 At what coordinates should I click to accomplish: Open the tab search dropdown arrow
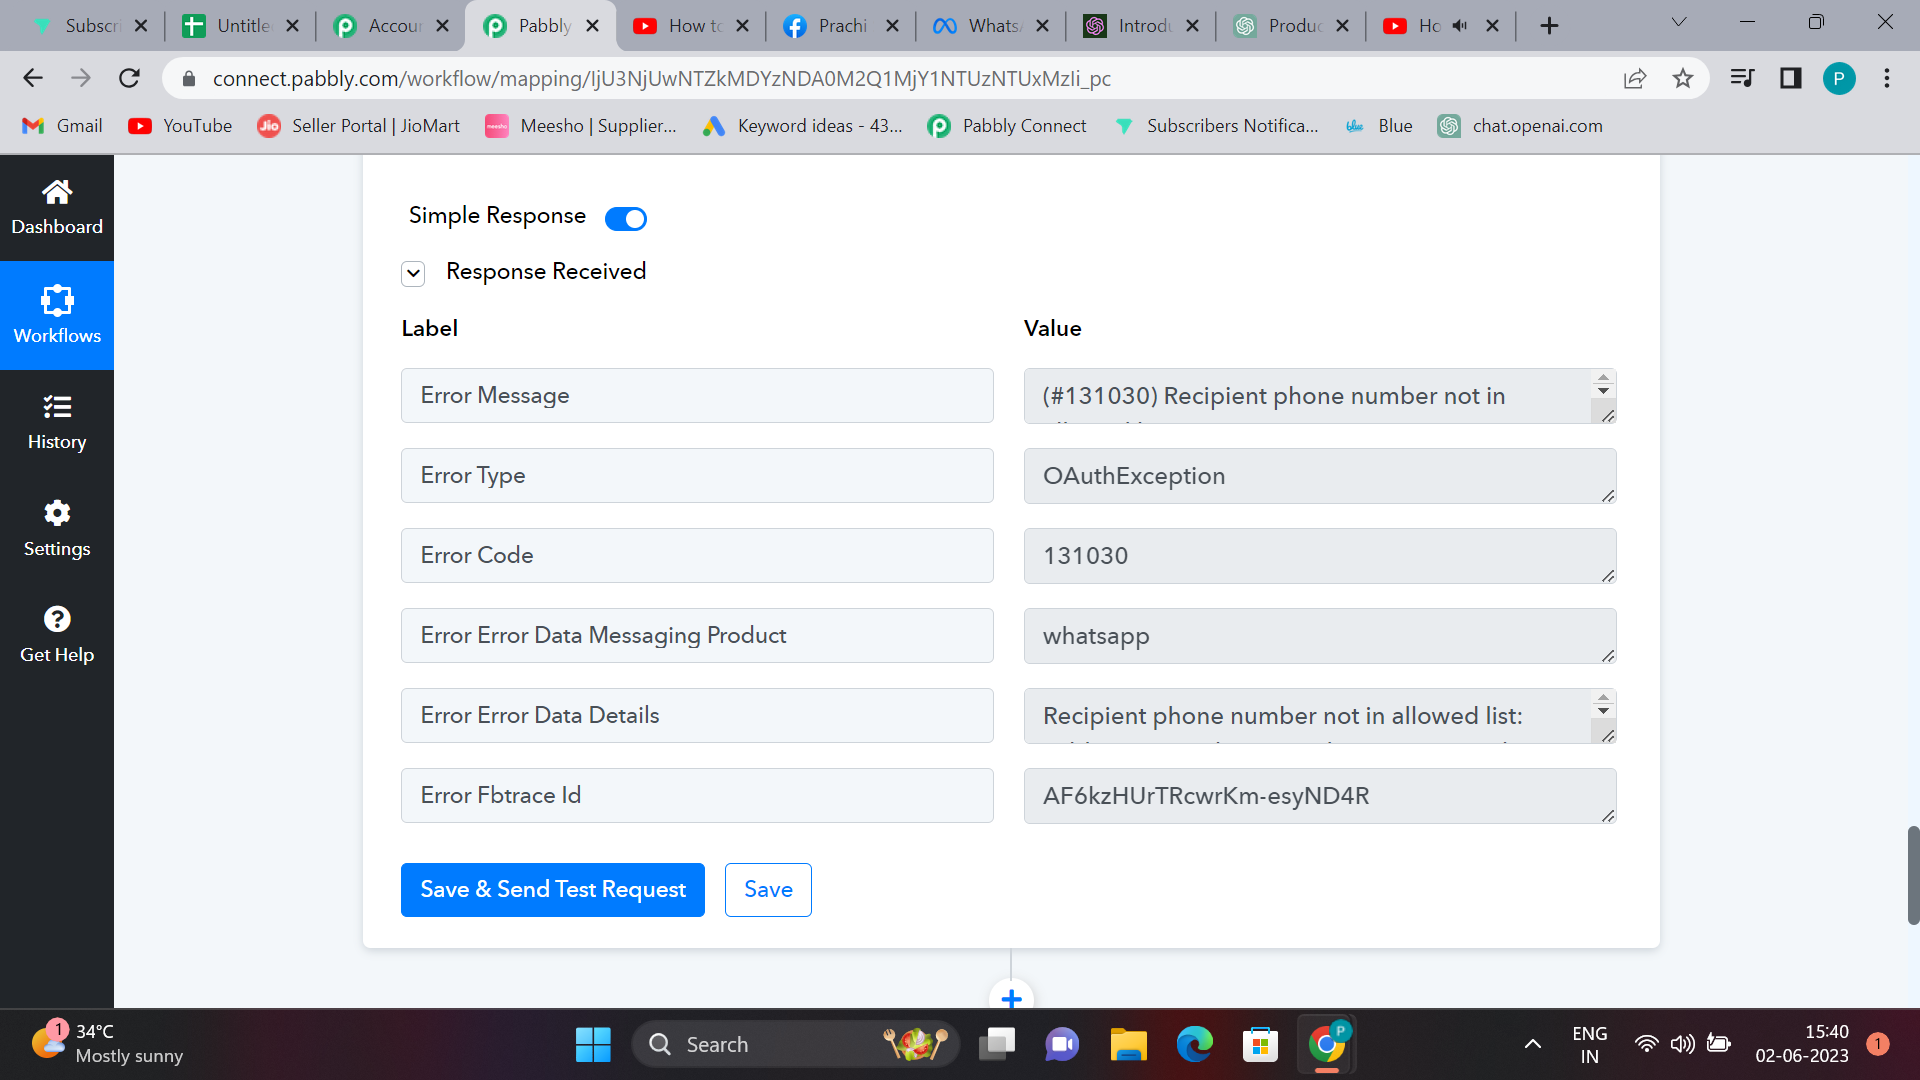(1679, 23)
